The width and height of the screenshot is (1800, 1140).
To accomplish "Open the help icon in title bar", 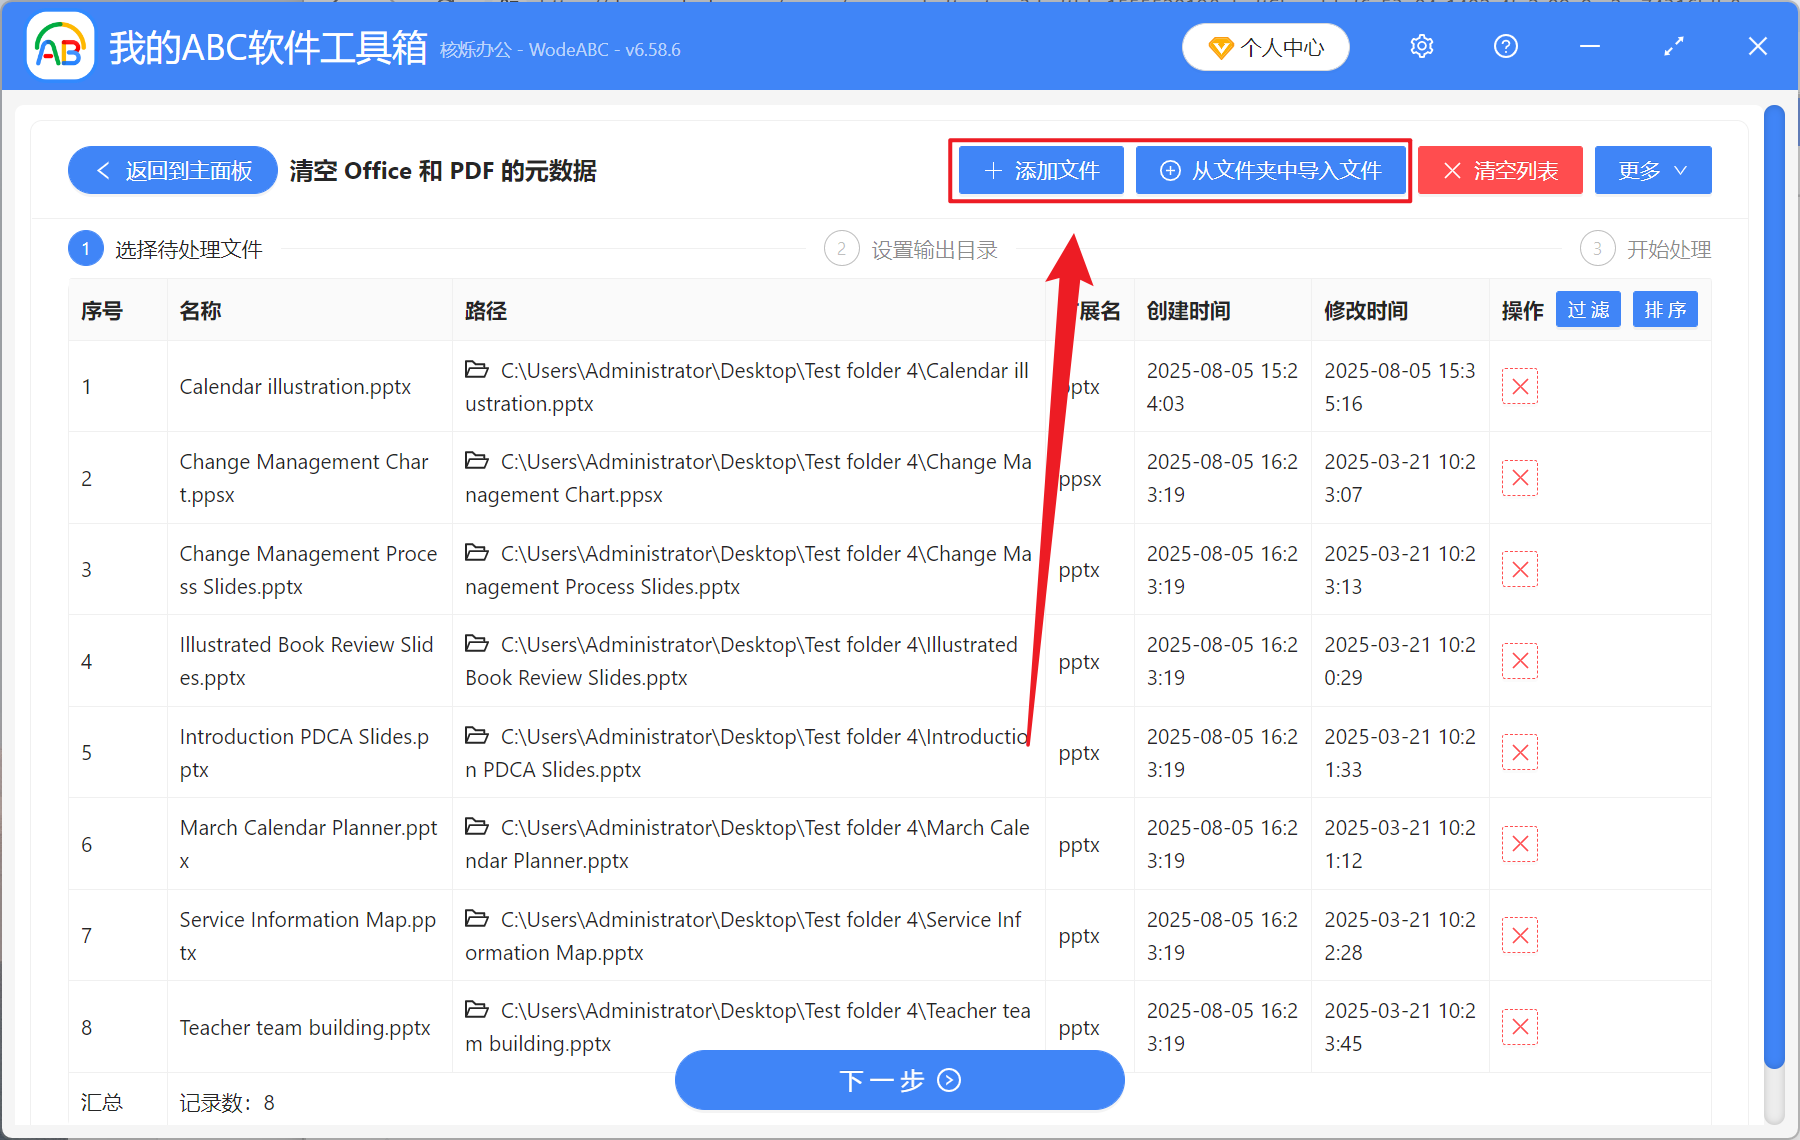I will click(1505, 46).
